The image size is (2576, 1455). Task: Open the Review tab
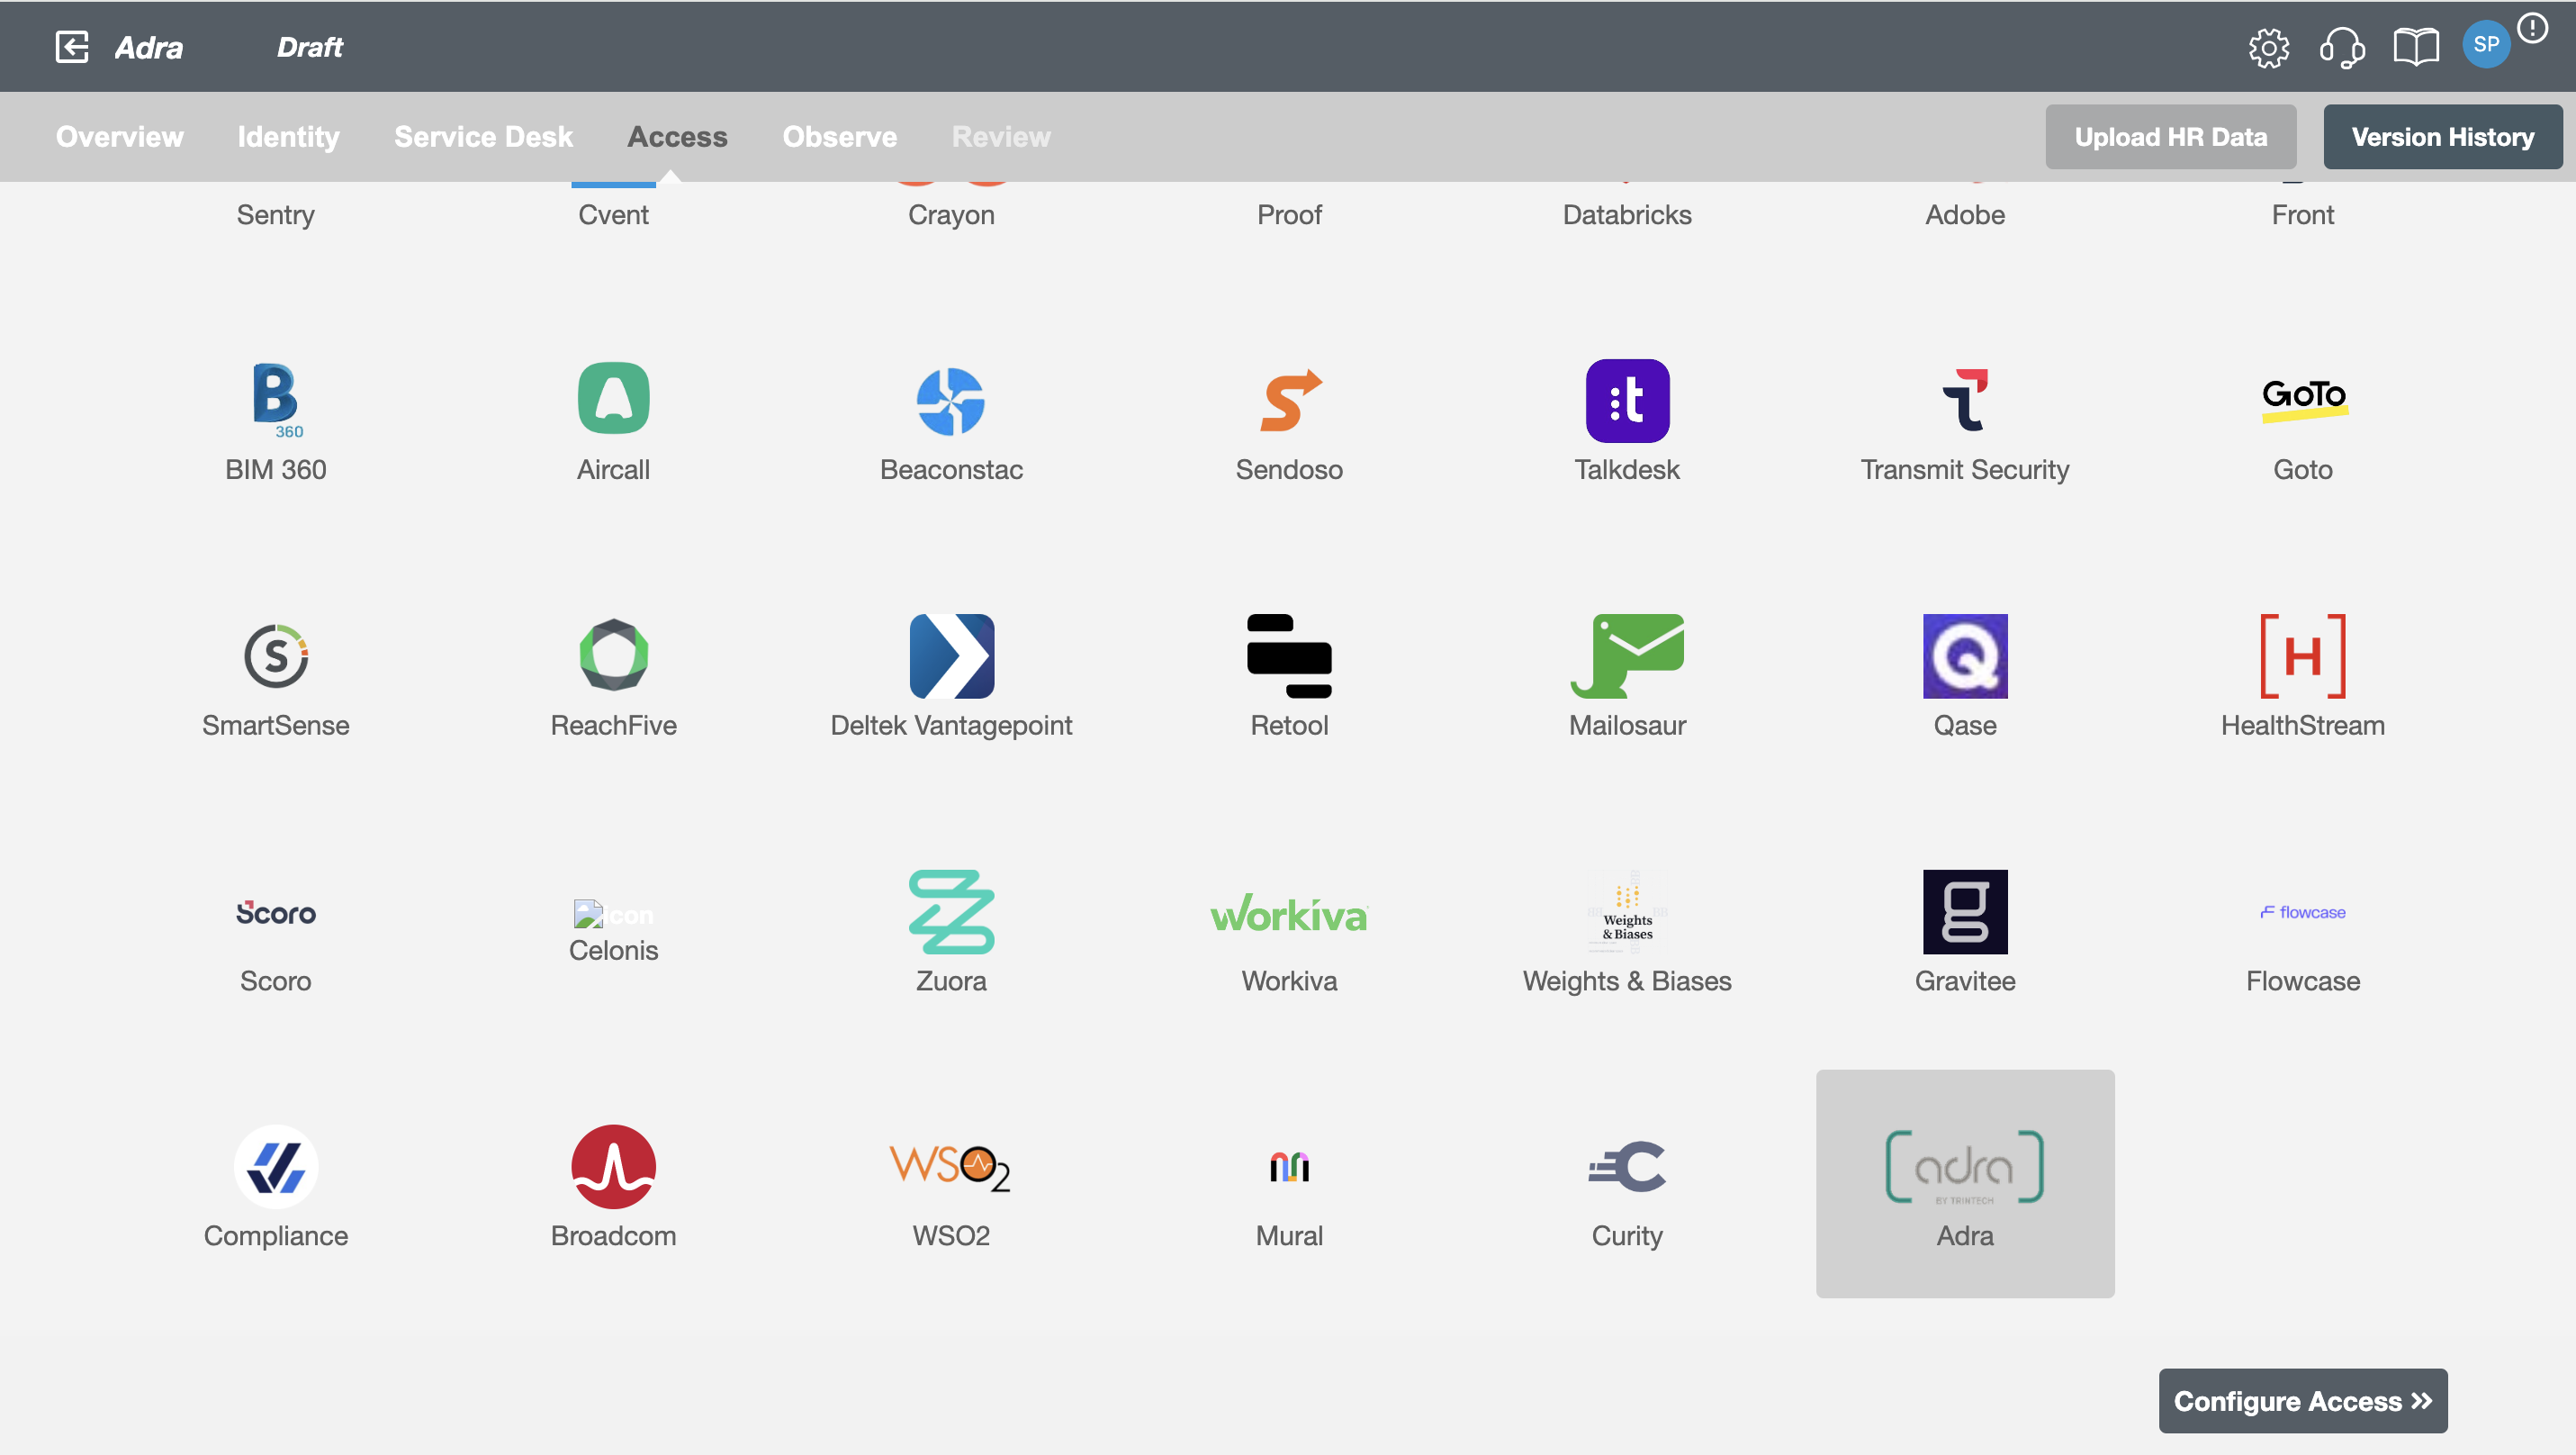pyautogui.click(x=1001, y=137)
